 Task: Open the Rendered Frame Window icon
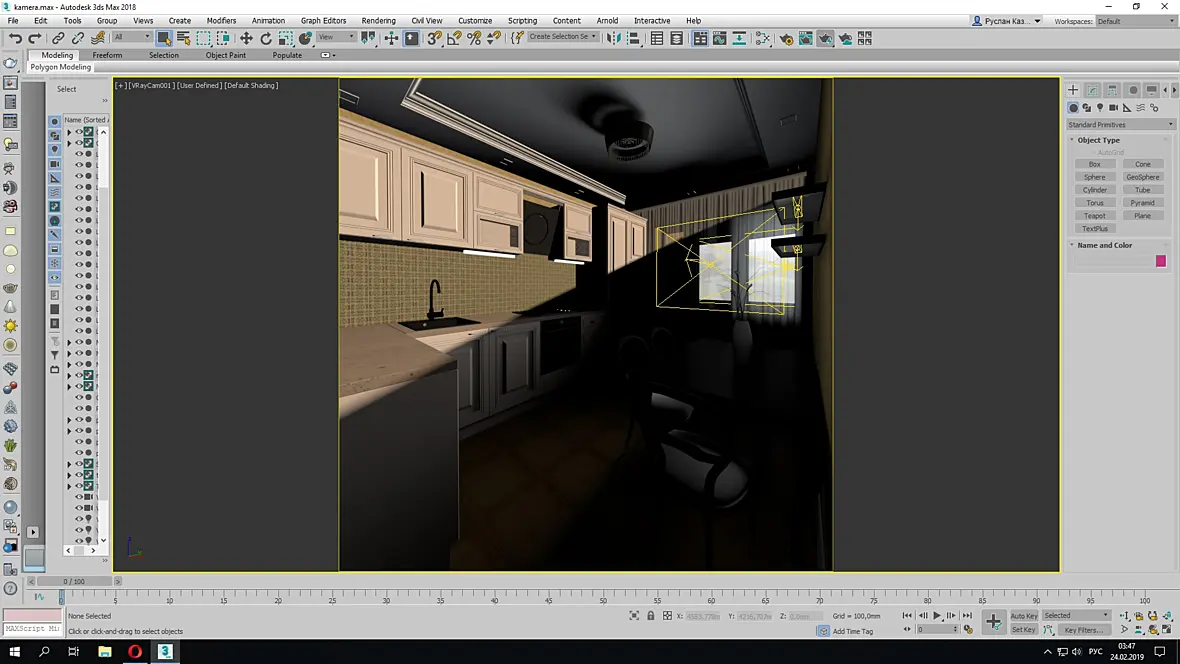click(x=806, y=38)
